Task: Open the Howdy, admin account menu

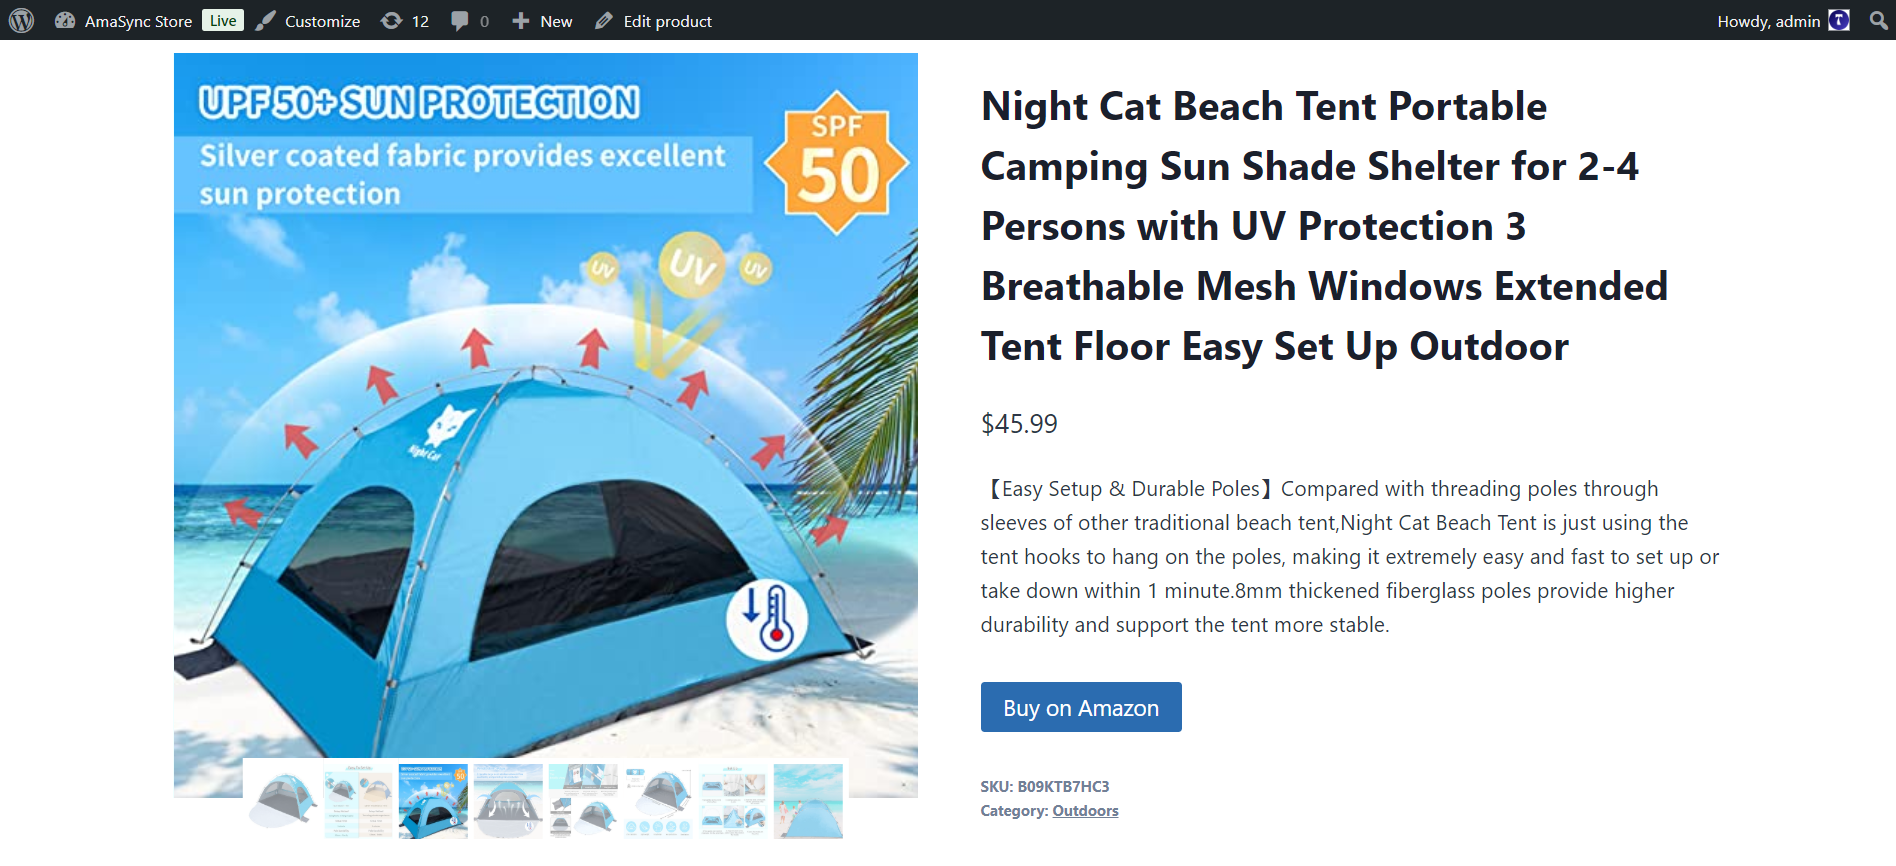Action: click(x=1768, y=21)
